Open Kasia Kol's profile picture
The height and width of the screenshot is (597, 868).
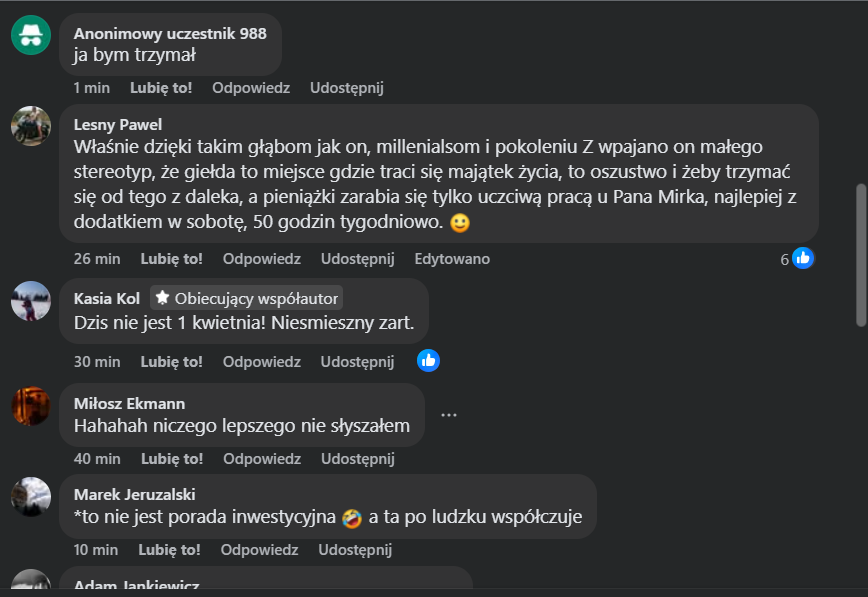point(31,301)
